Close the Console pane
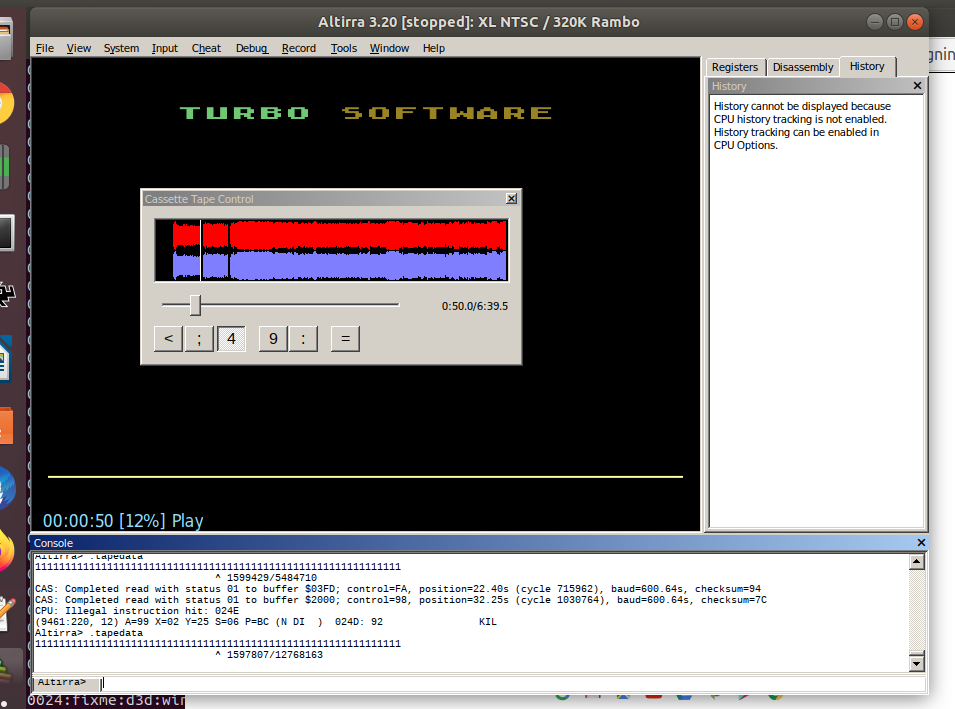 (x=921, y=543)
